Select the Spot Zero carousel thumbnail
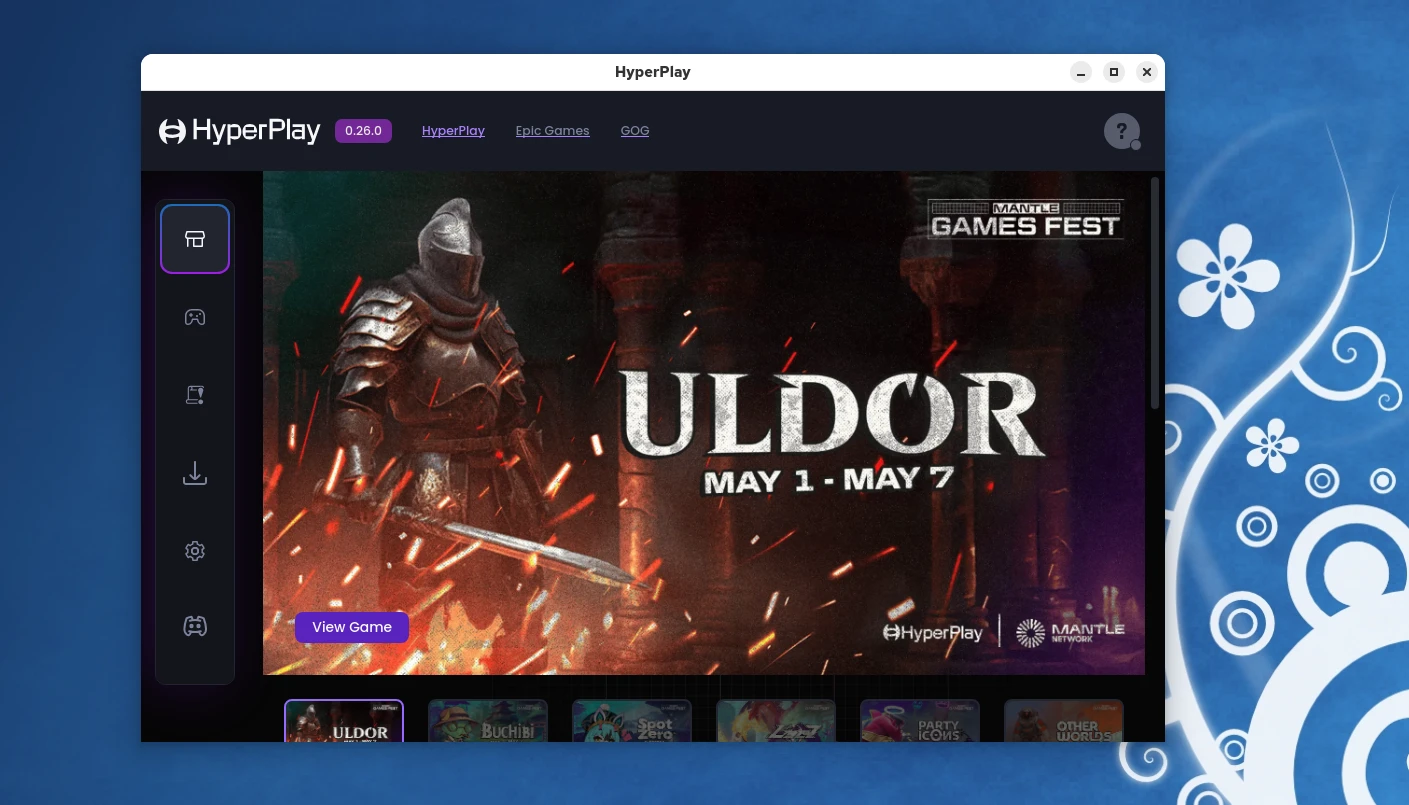This screenshot has height=805, width=1409. point(632,722)
